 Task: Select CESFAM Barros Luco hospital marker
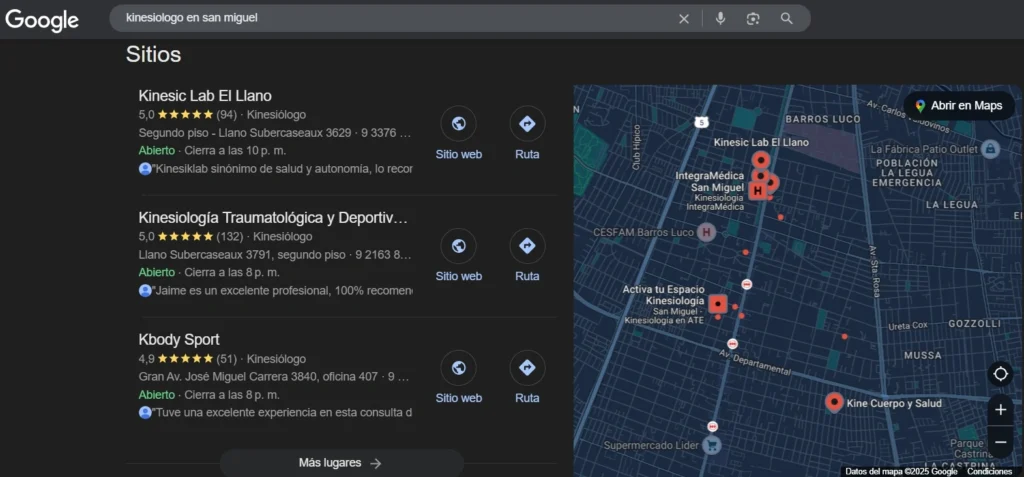coord(705,232)
